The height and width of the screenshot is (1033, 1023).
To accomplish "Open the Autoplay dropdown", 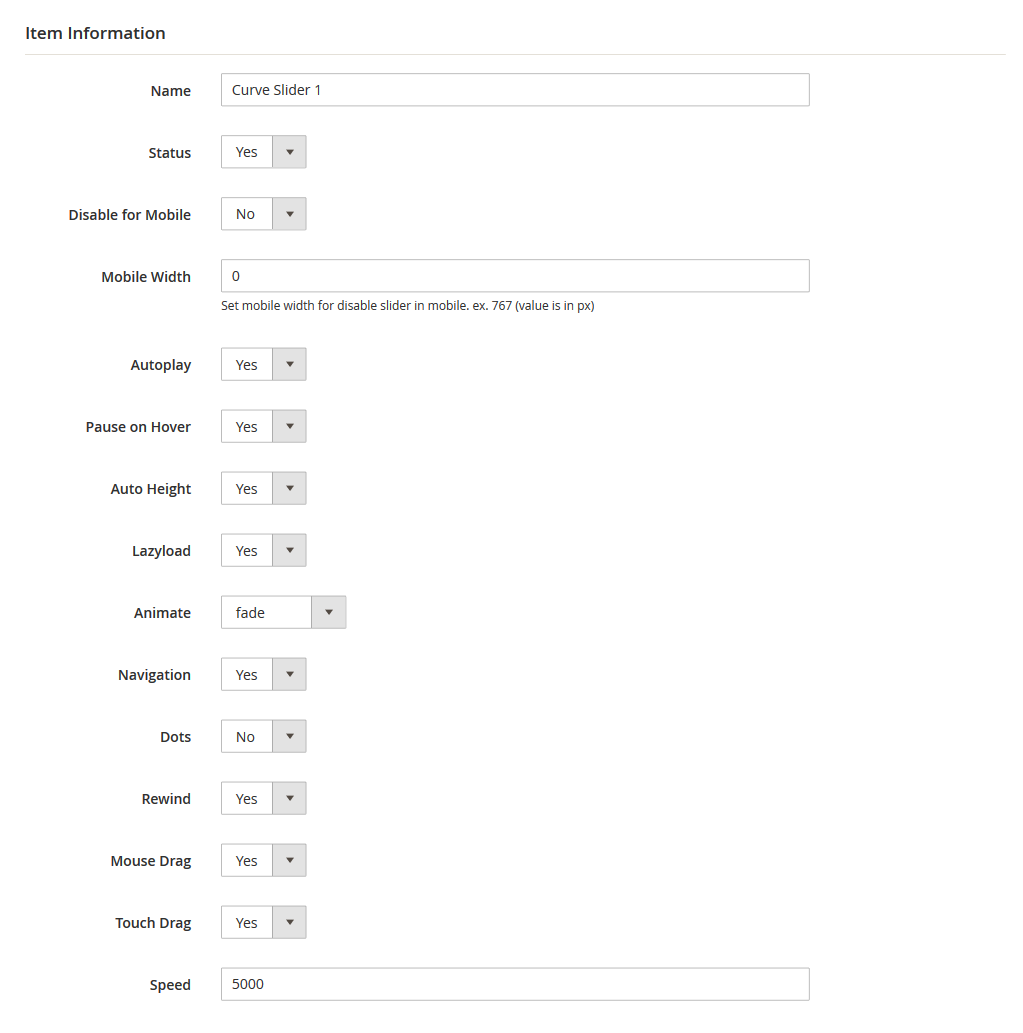I will (263, 365).
